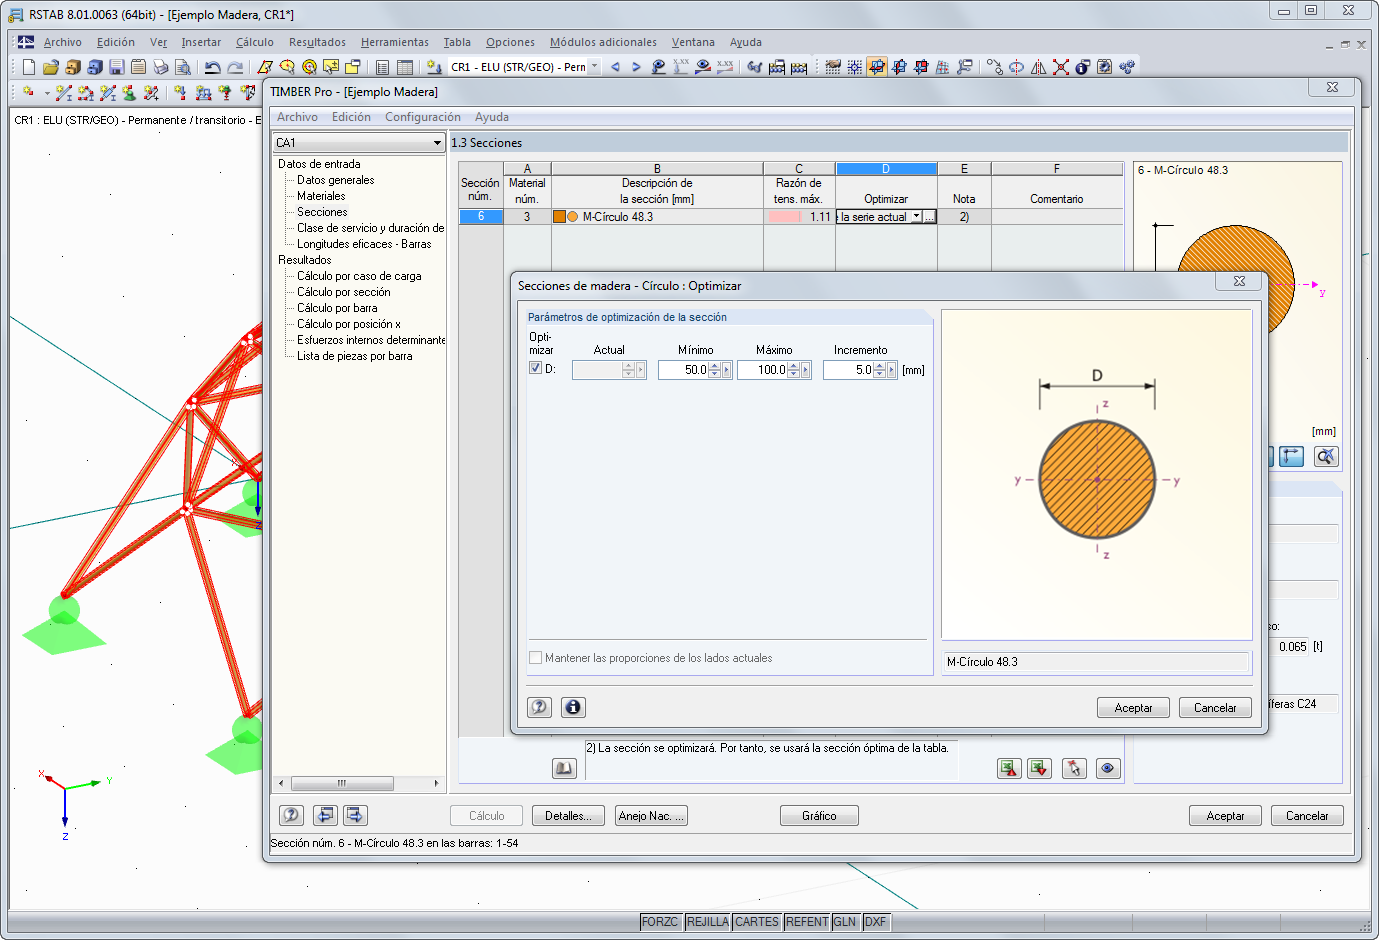Toggle REFENT in status bar
Screen dimensions: 1379x940
pyautogui.click(x=807, y=922)
